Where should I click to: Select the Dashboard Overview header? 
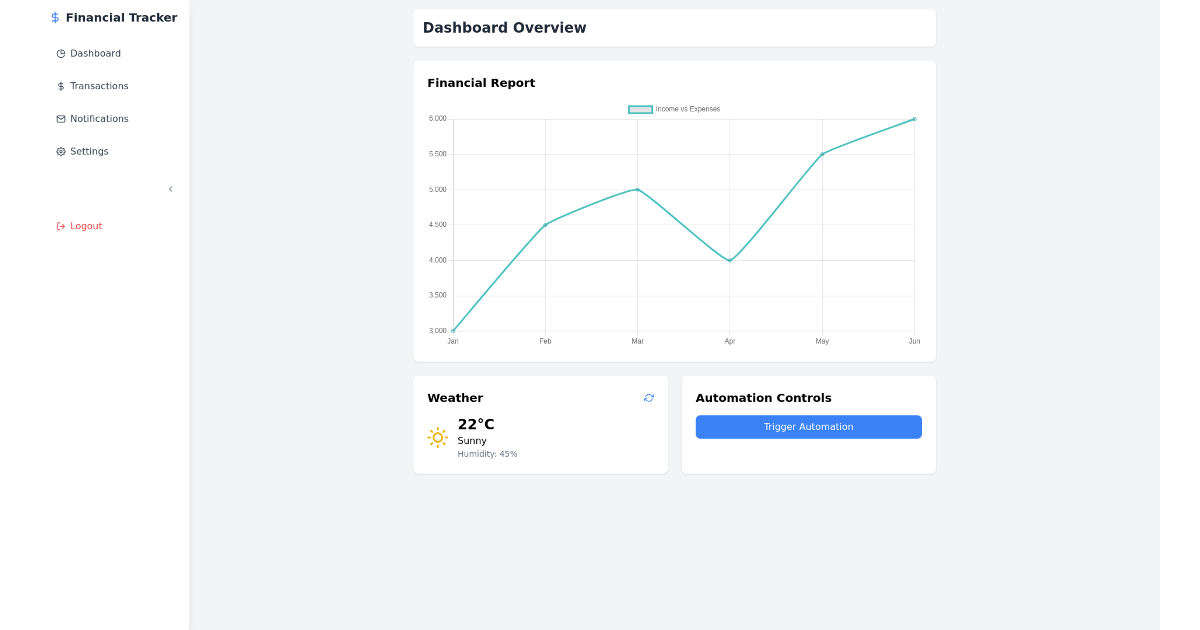point(504,27)
